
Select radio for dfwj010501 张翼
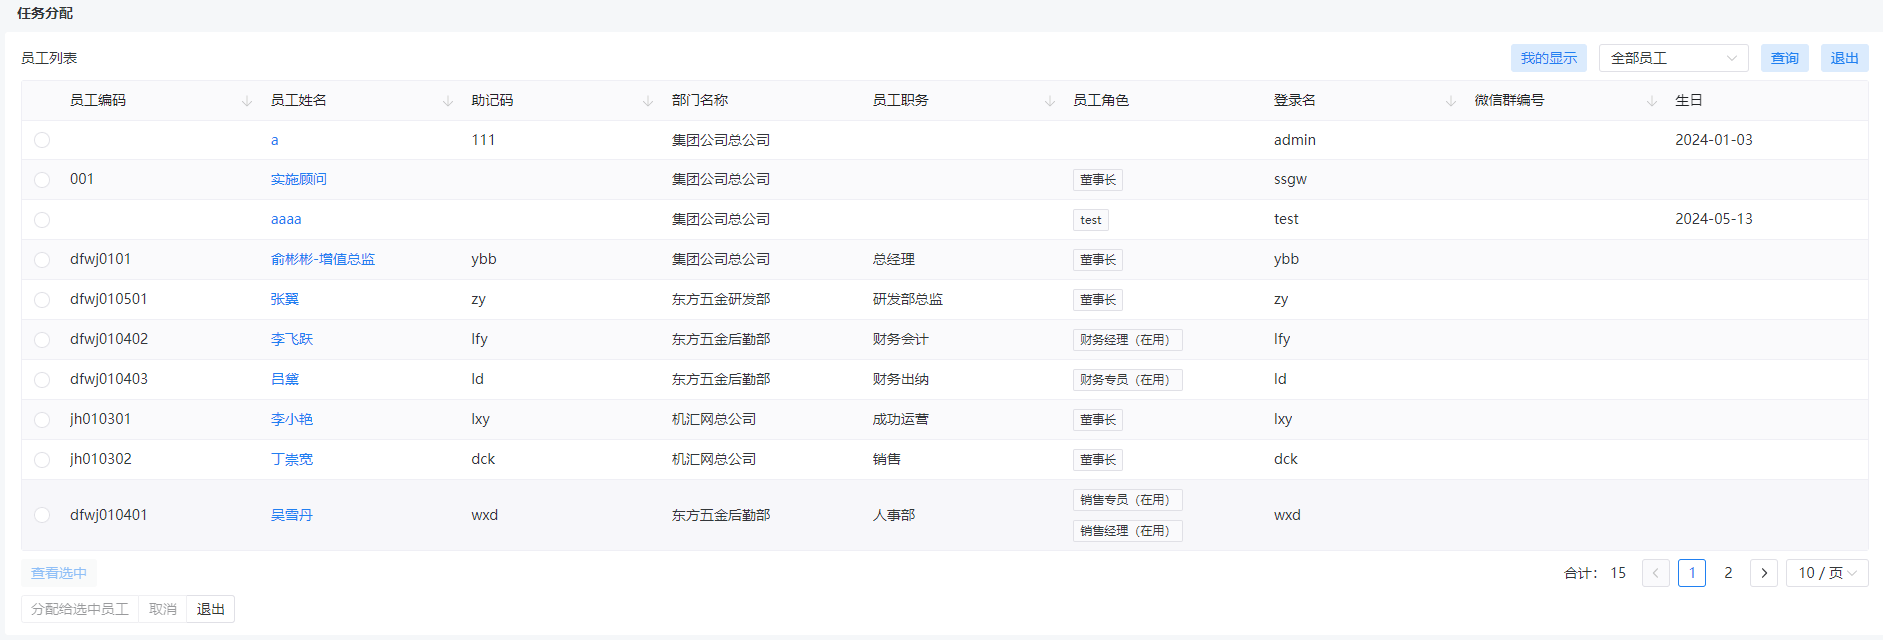point(42,300)
